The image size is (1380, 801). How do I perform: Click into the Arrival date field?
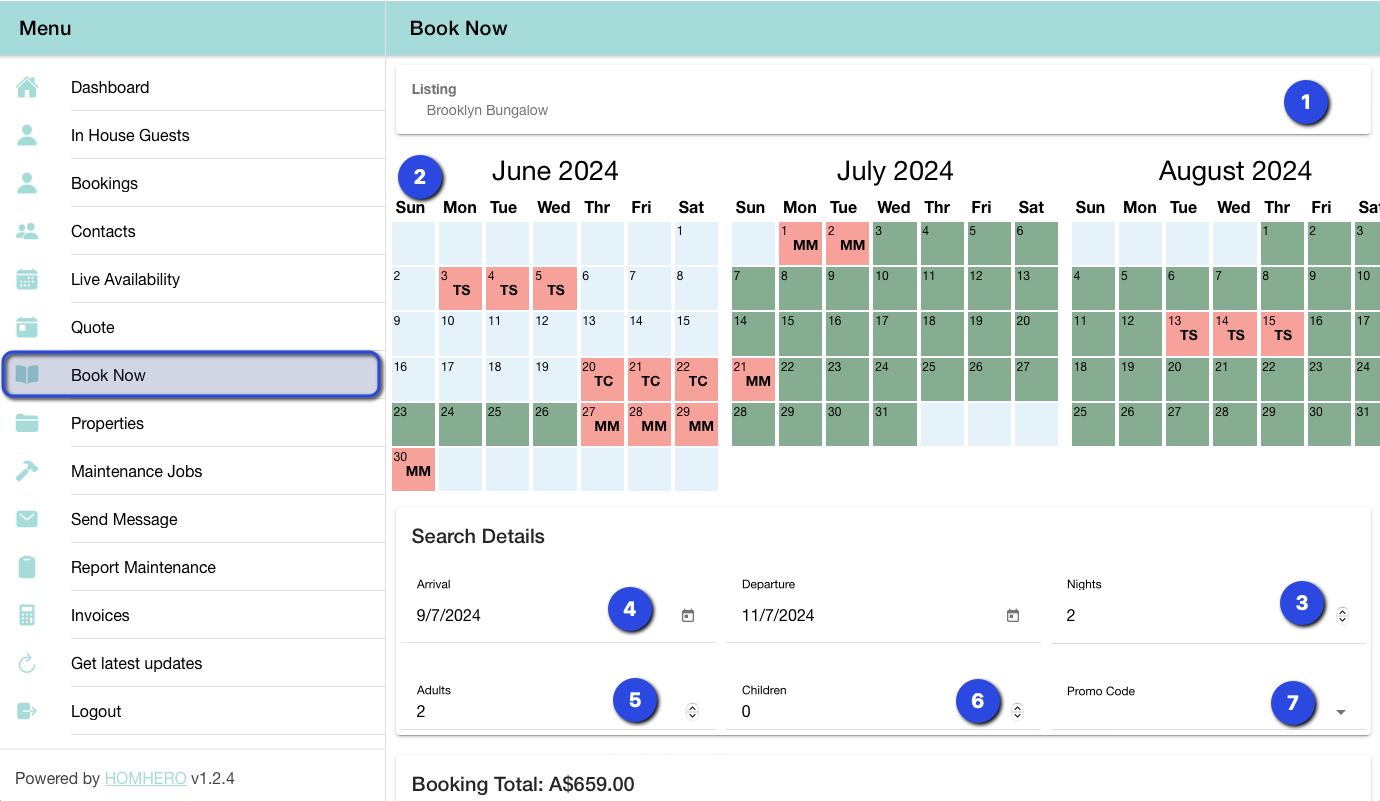500,616
